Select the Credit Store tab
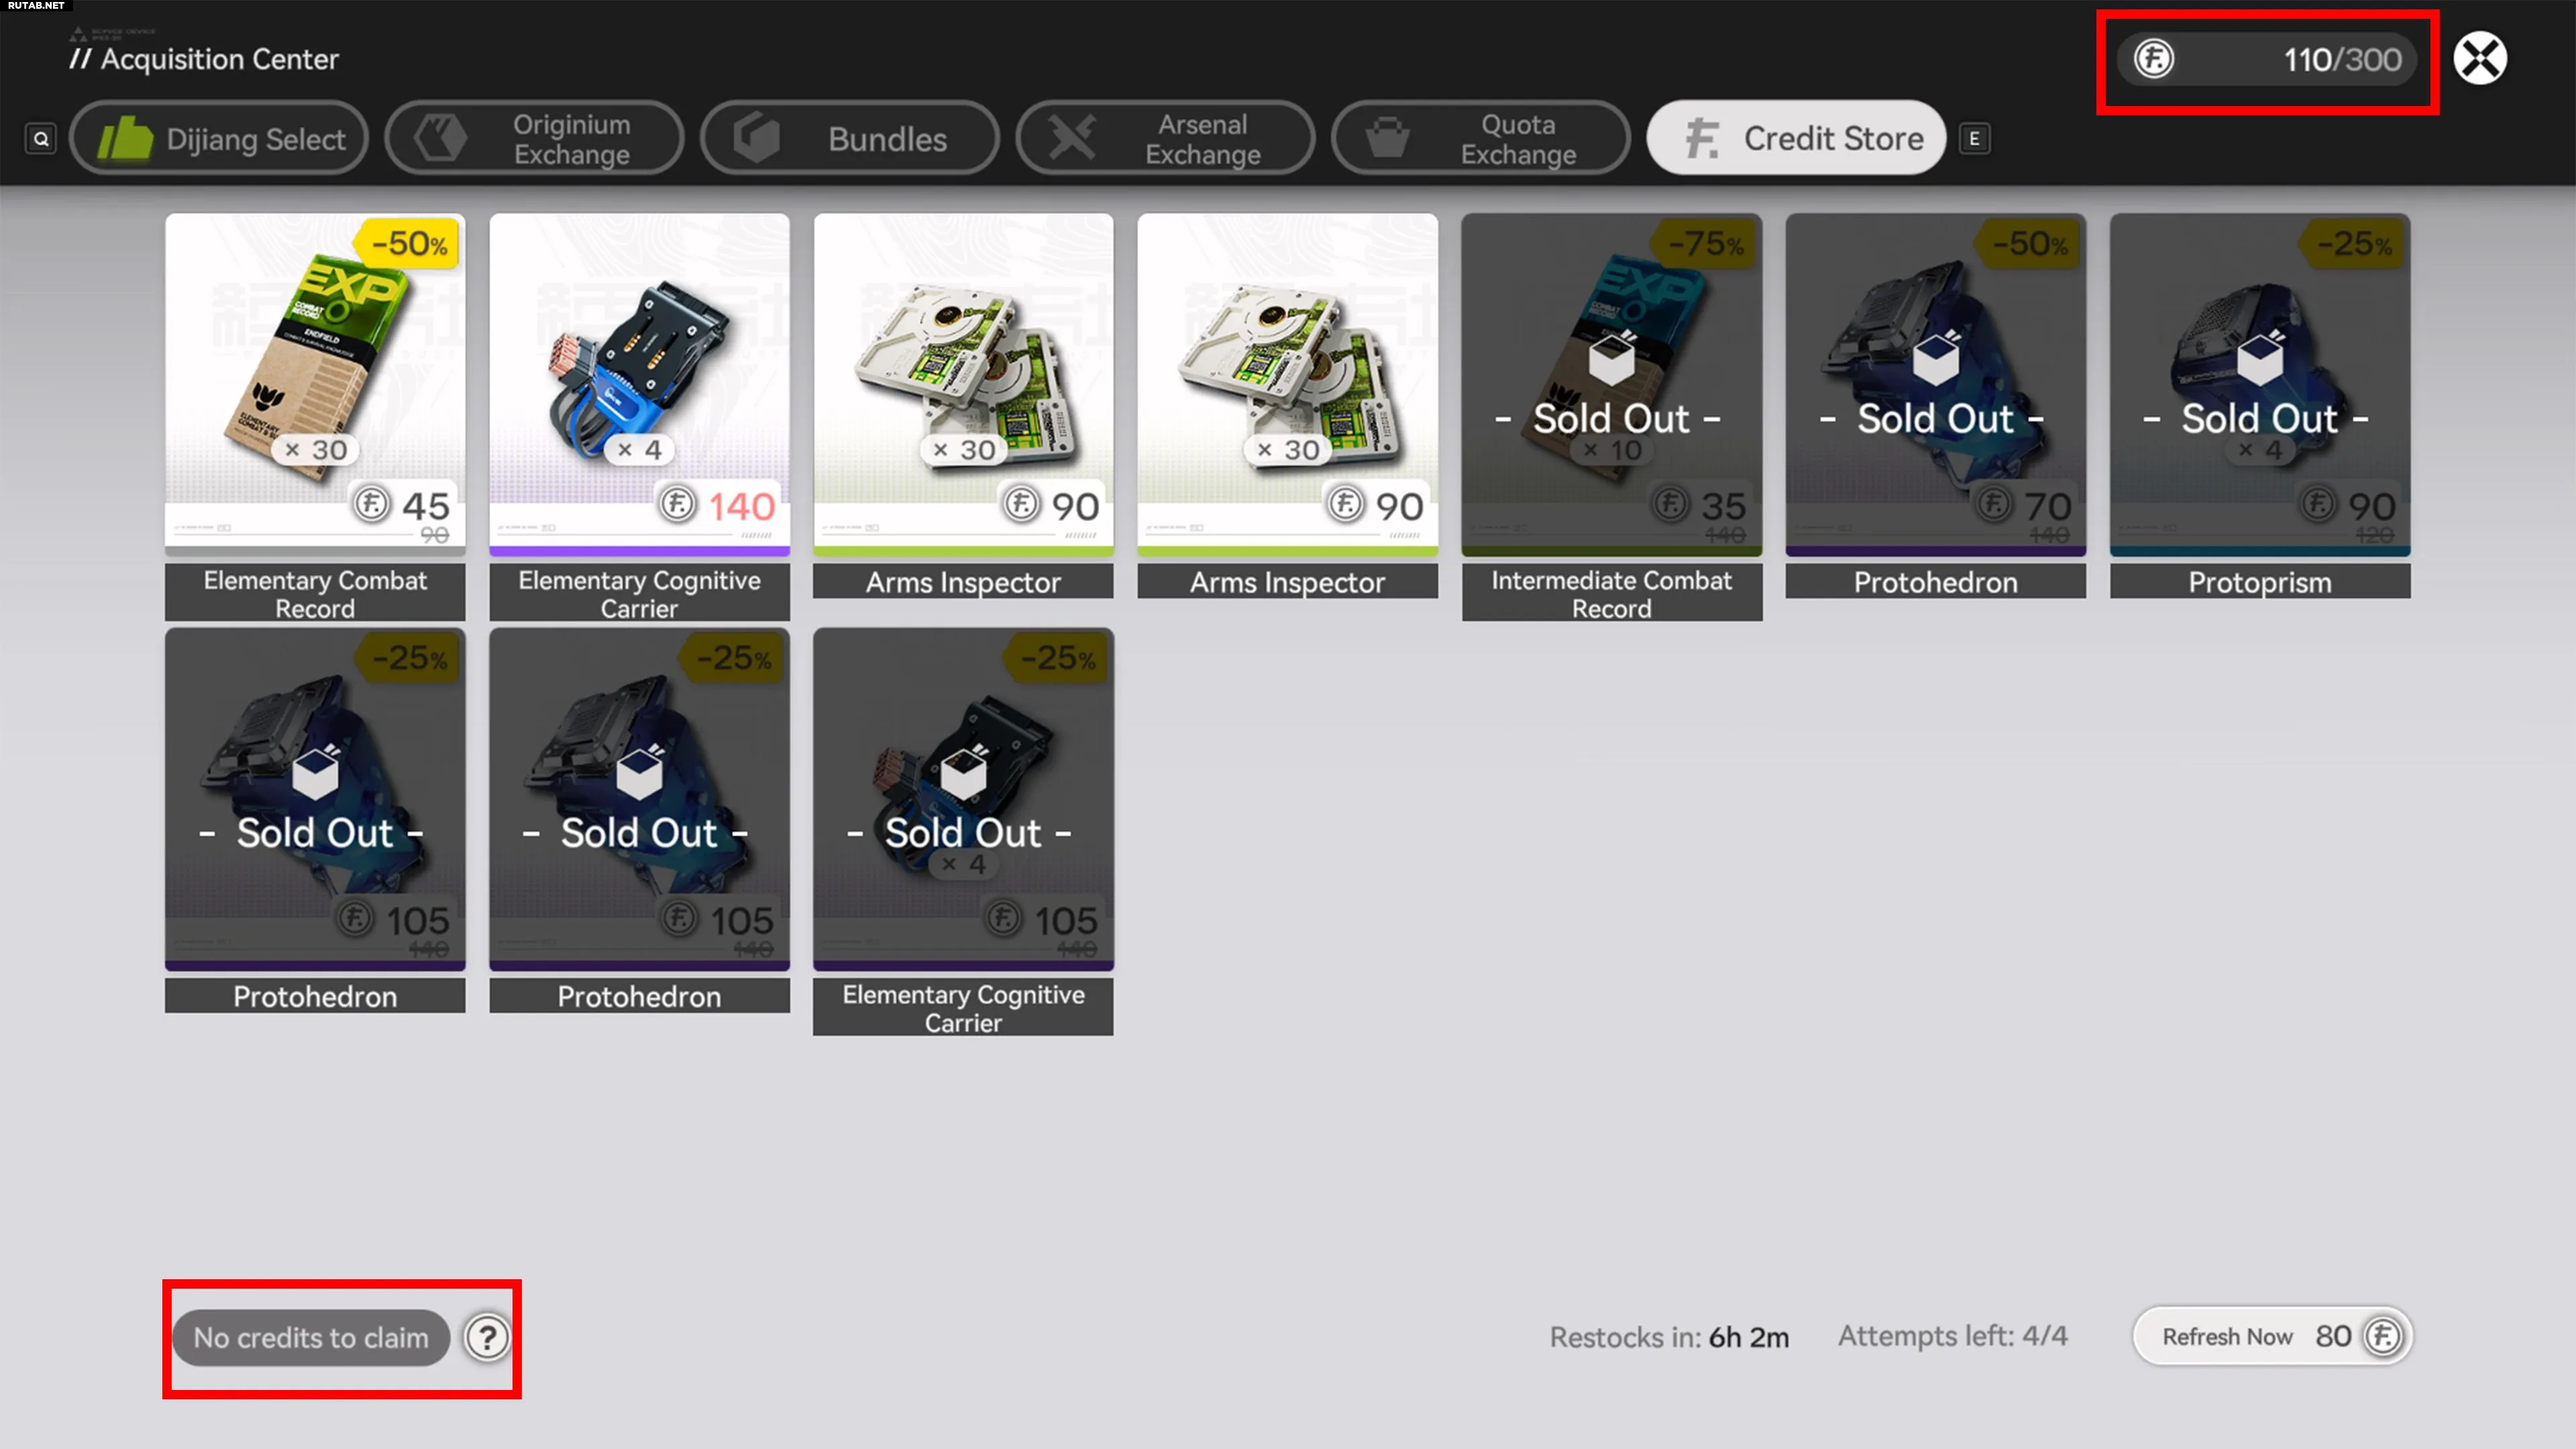This screenshot has width=2576, height=1449. click(1796, 138)
